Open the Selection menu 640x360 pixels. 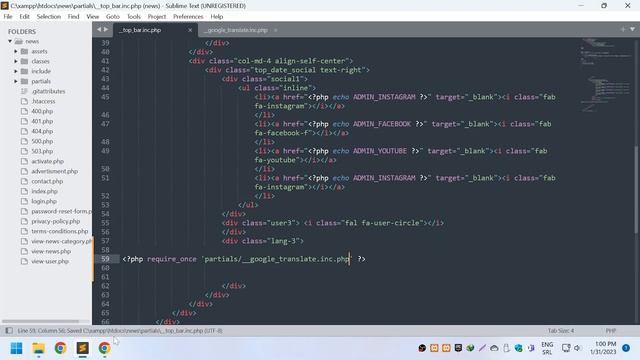click(49, 17)
